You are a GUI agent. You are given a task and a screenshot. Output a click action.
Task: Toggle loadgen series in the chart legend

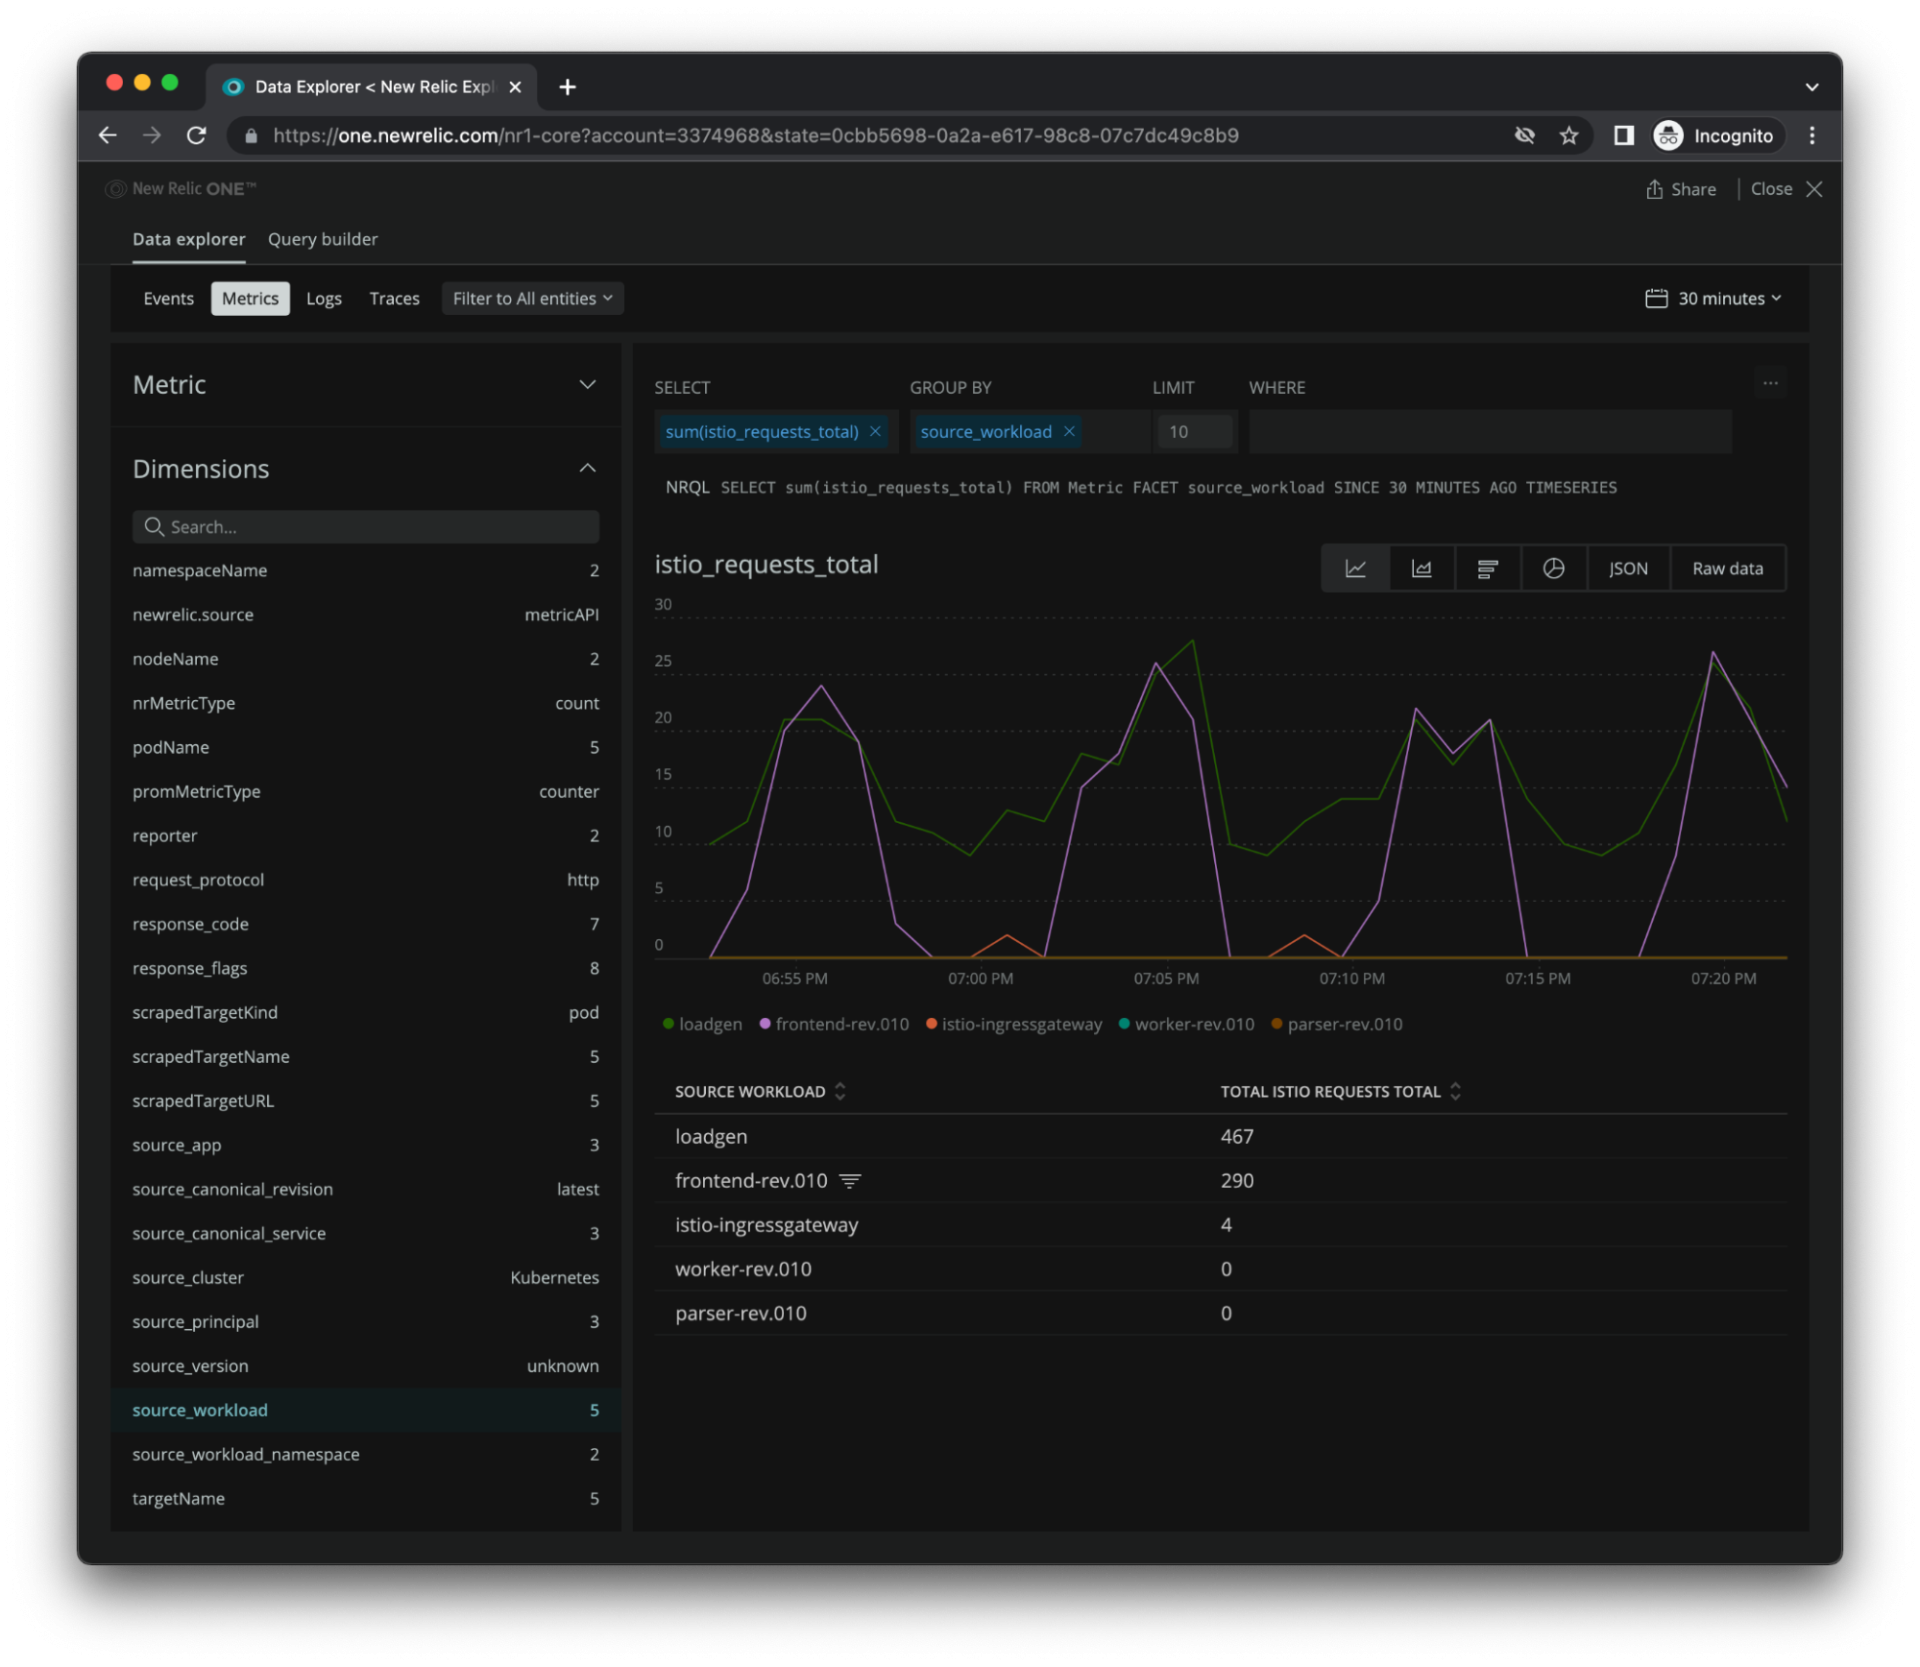click(703, 1024)
